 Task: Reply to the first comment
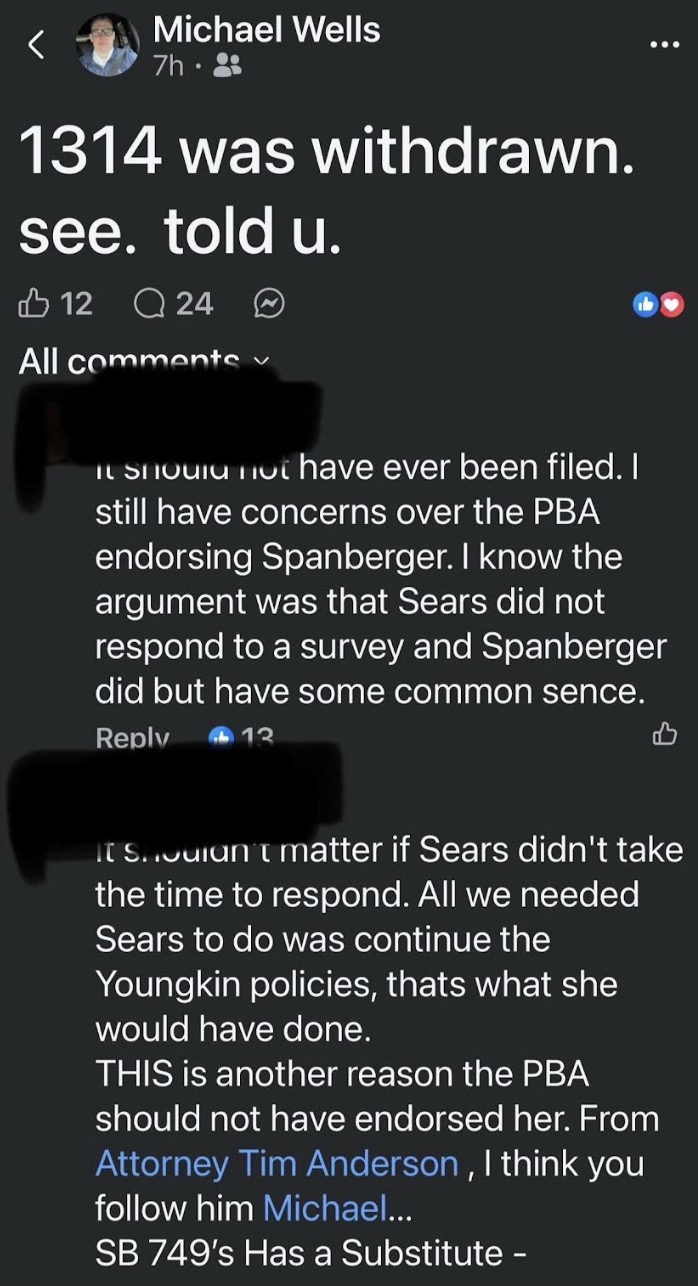coord(132,738)
